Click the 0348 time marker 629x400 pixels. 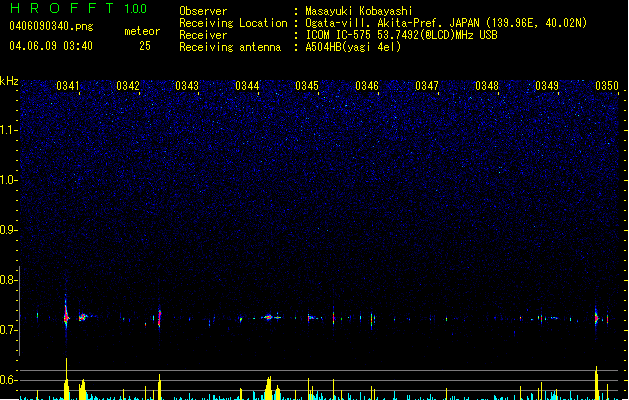tap(487, 86)
